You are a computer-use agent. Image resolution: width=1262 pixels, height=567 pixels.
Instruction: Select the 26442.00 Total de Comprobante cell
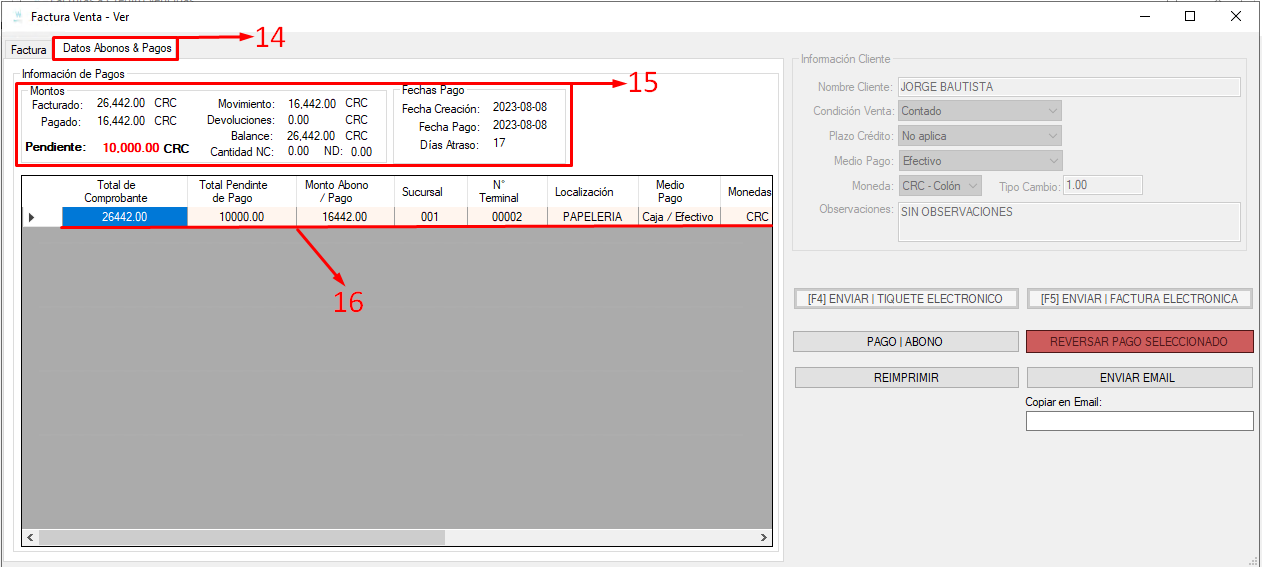[124, 216]
